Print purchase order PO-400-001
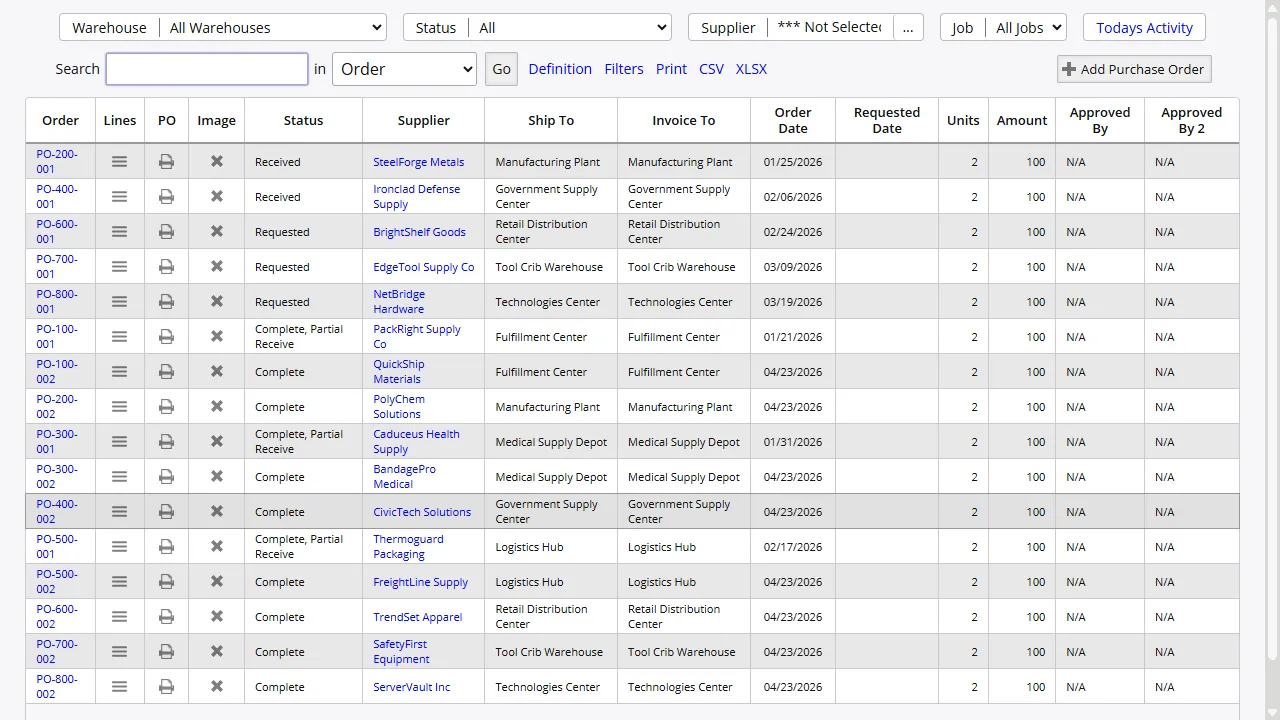This screenshot has width=1280, height=720. [x=166, y=196]
